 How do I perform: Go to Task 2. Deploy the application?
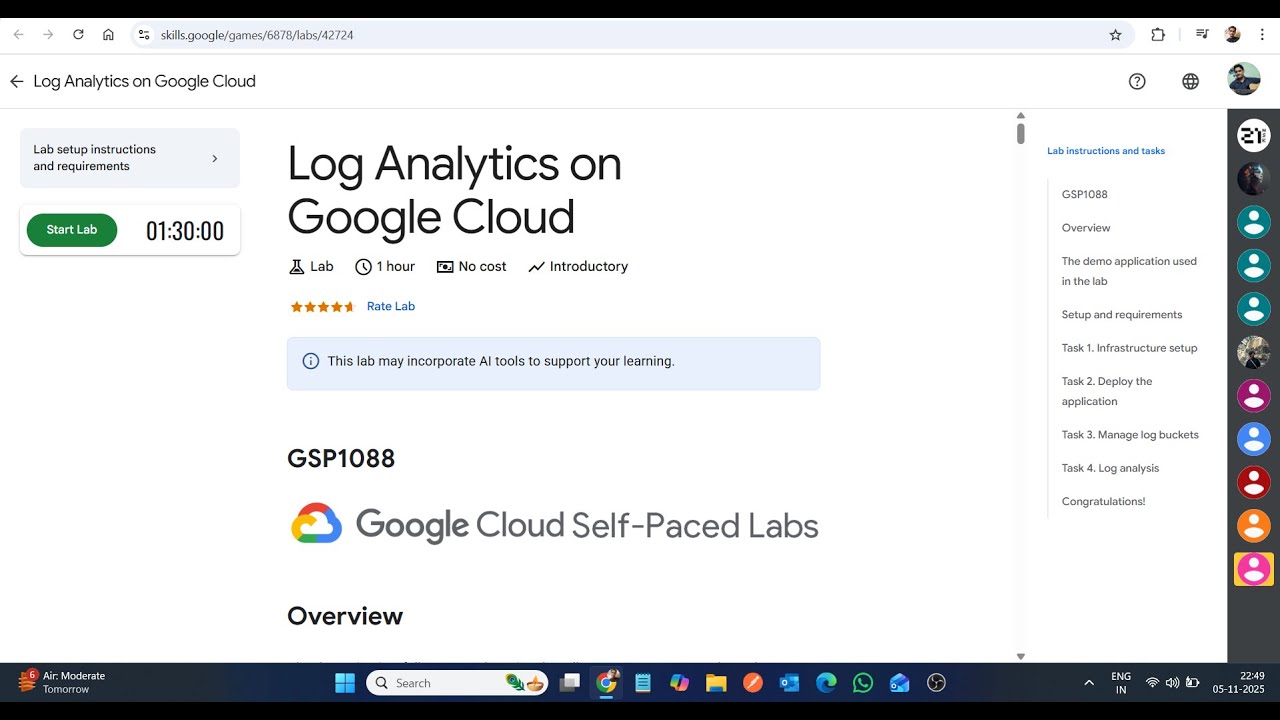click(x=1107, y=391)
